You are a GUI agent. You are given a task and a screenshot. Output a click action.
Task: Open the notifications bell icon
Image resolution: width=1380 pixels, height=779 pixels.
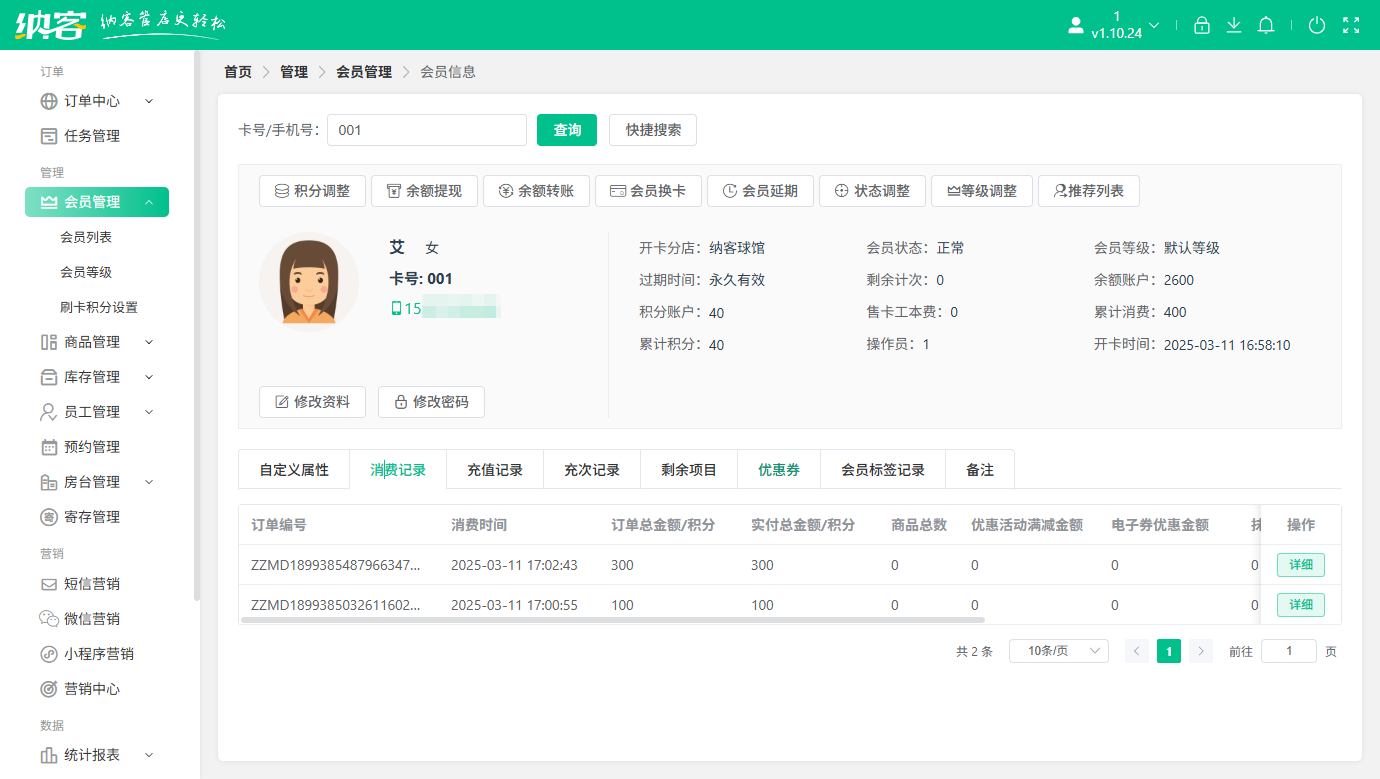[1265, 24]
